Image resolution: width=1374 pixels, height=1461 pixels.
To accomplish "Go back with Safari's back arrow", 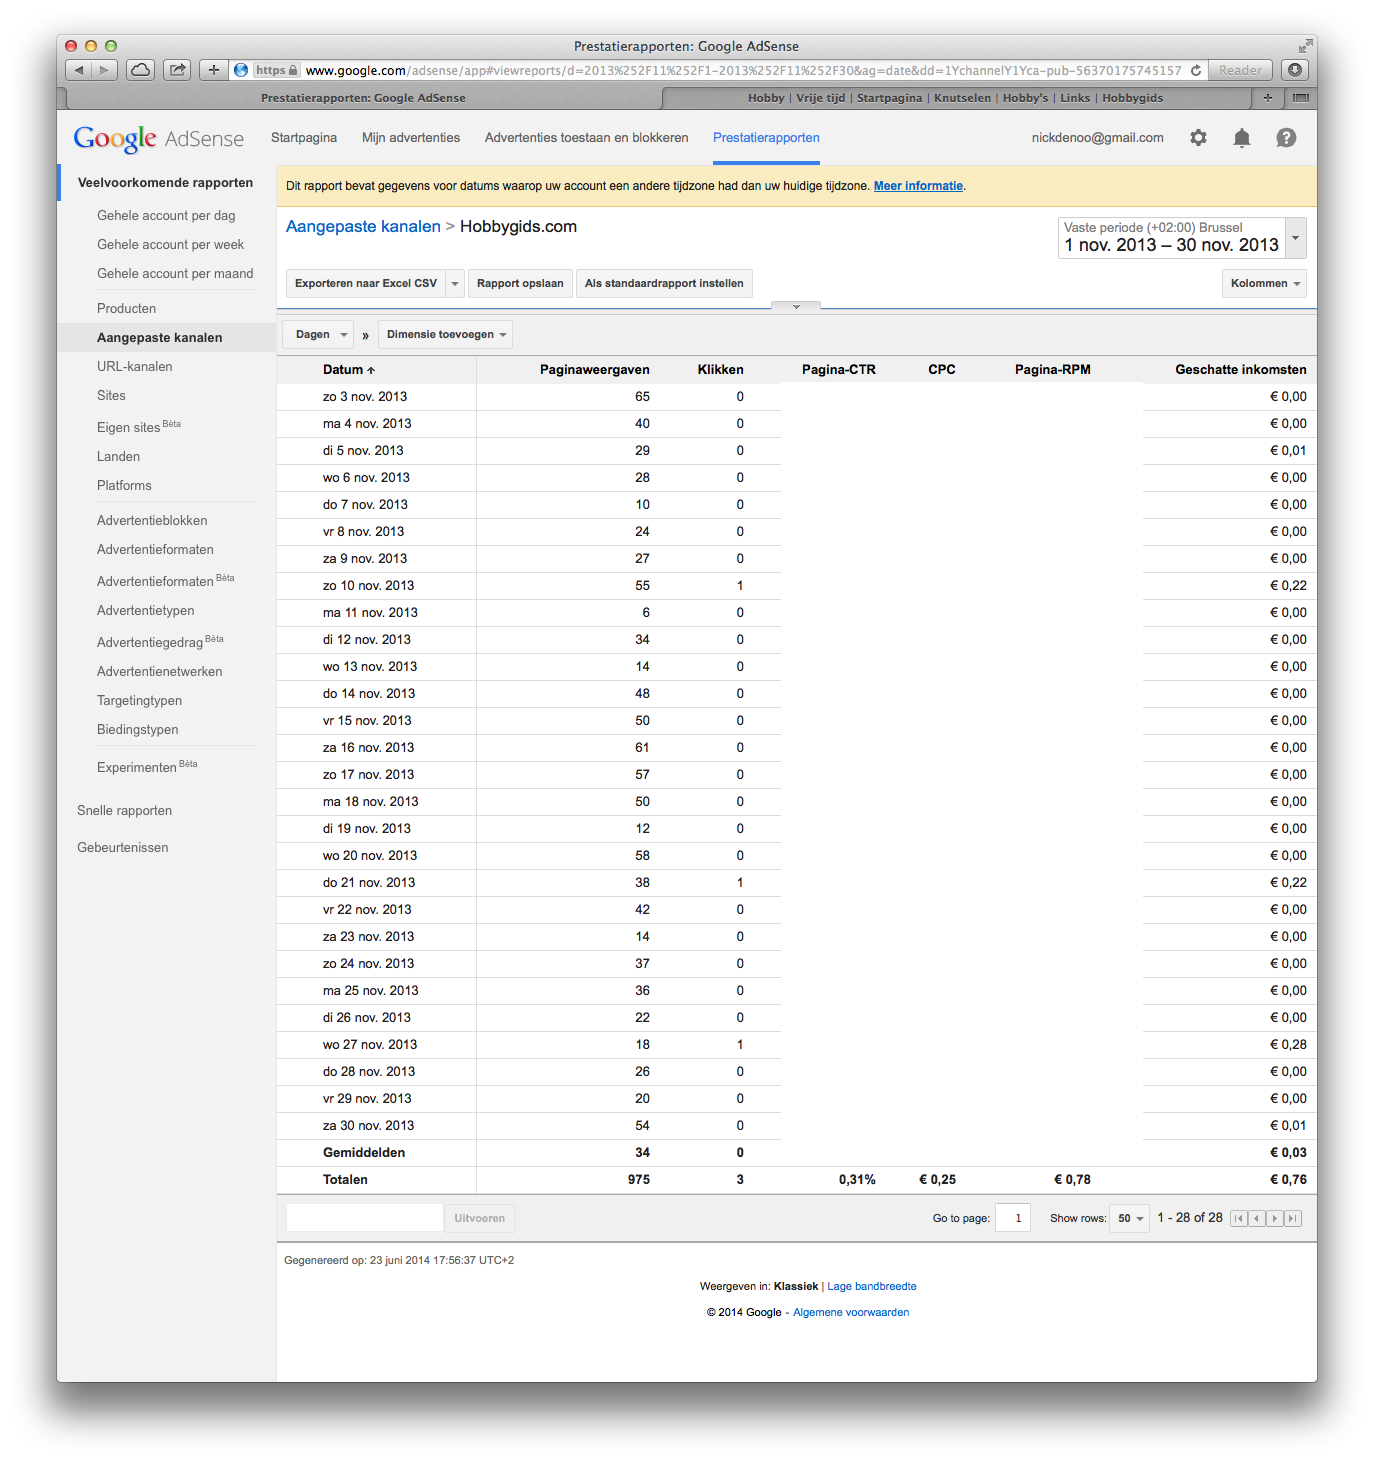I will 79,70.
